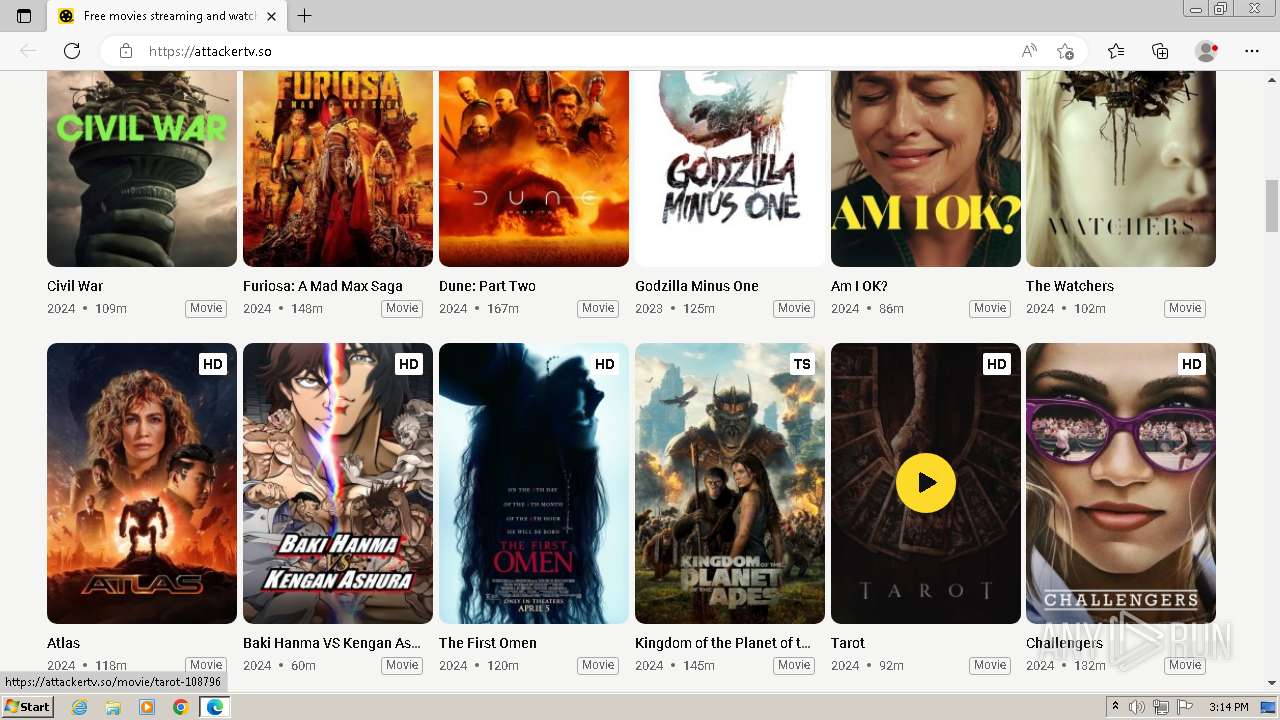Image resolution: width=1280 pixels, height=720 pixels.
Task: Open the tab actions menu icon
Action: [24, 16]
